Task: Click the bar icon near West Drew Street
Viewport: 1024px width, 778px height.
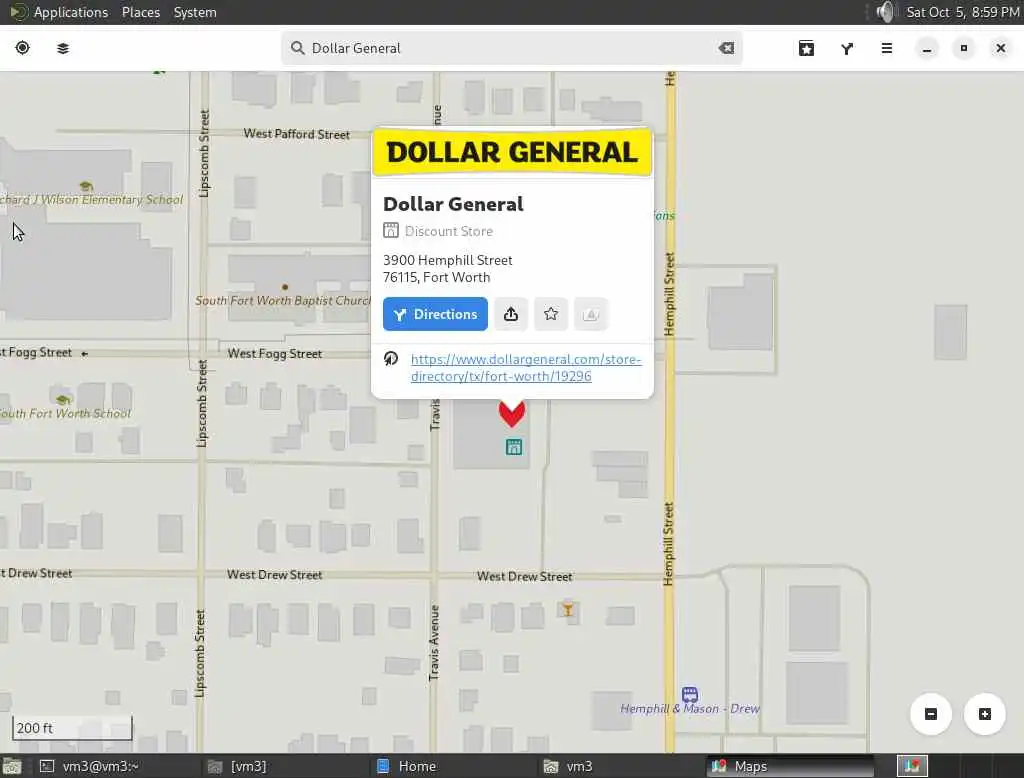Action: tap(568, 609)
